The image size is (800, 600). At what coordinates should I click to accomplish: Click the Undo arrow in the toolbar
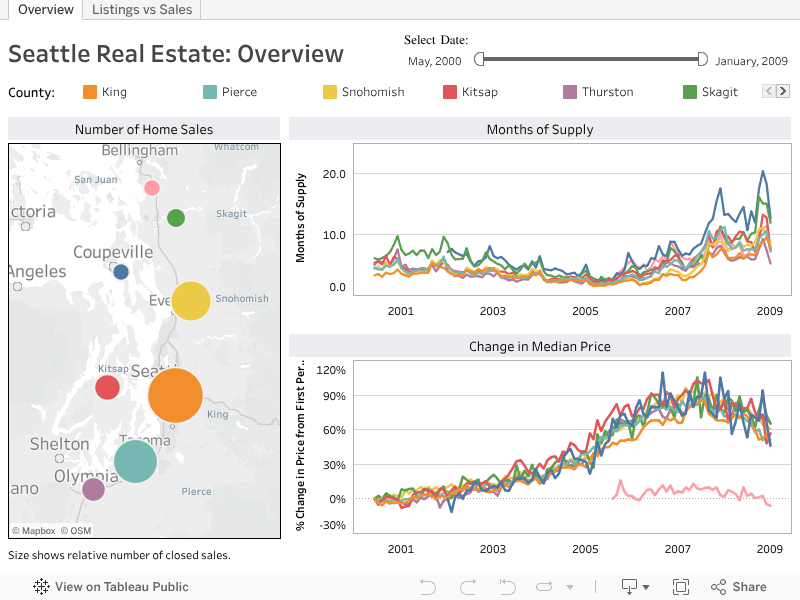[x=428, y=587]
